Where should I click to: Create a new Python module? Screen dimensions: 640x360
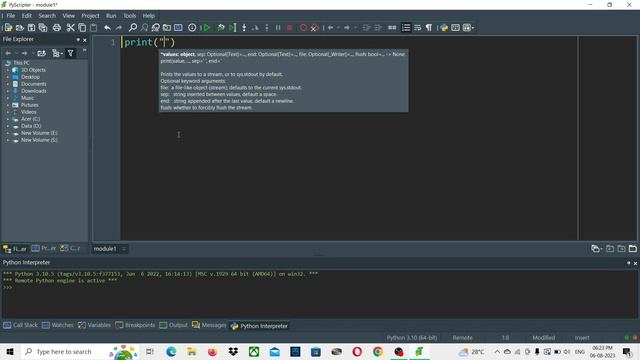(8, 28)
